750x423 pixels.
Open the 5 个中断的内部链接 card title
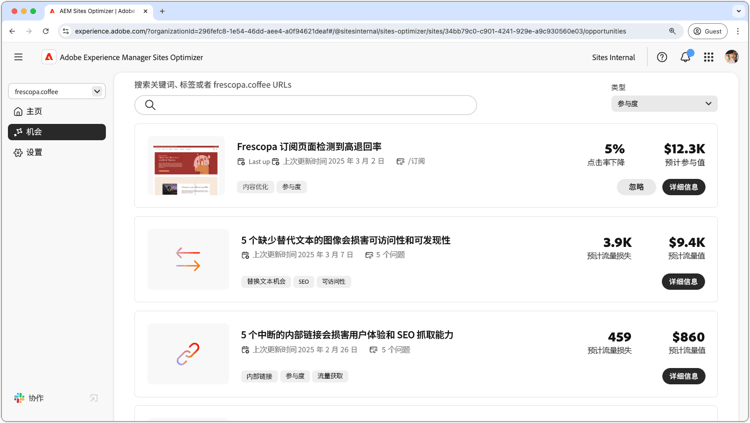(347, 335)
